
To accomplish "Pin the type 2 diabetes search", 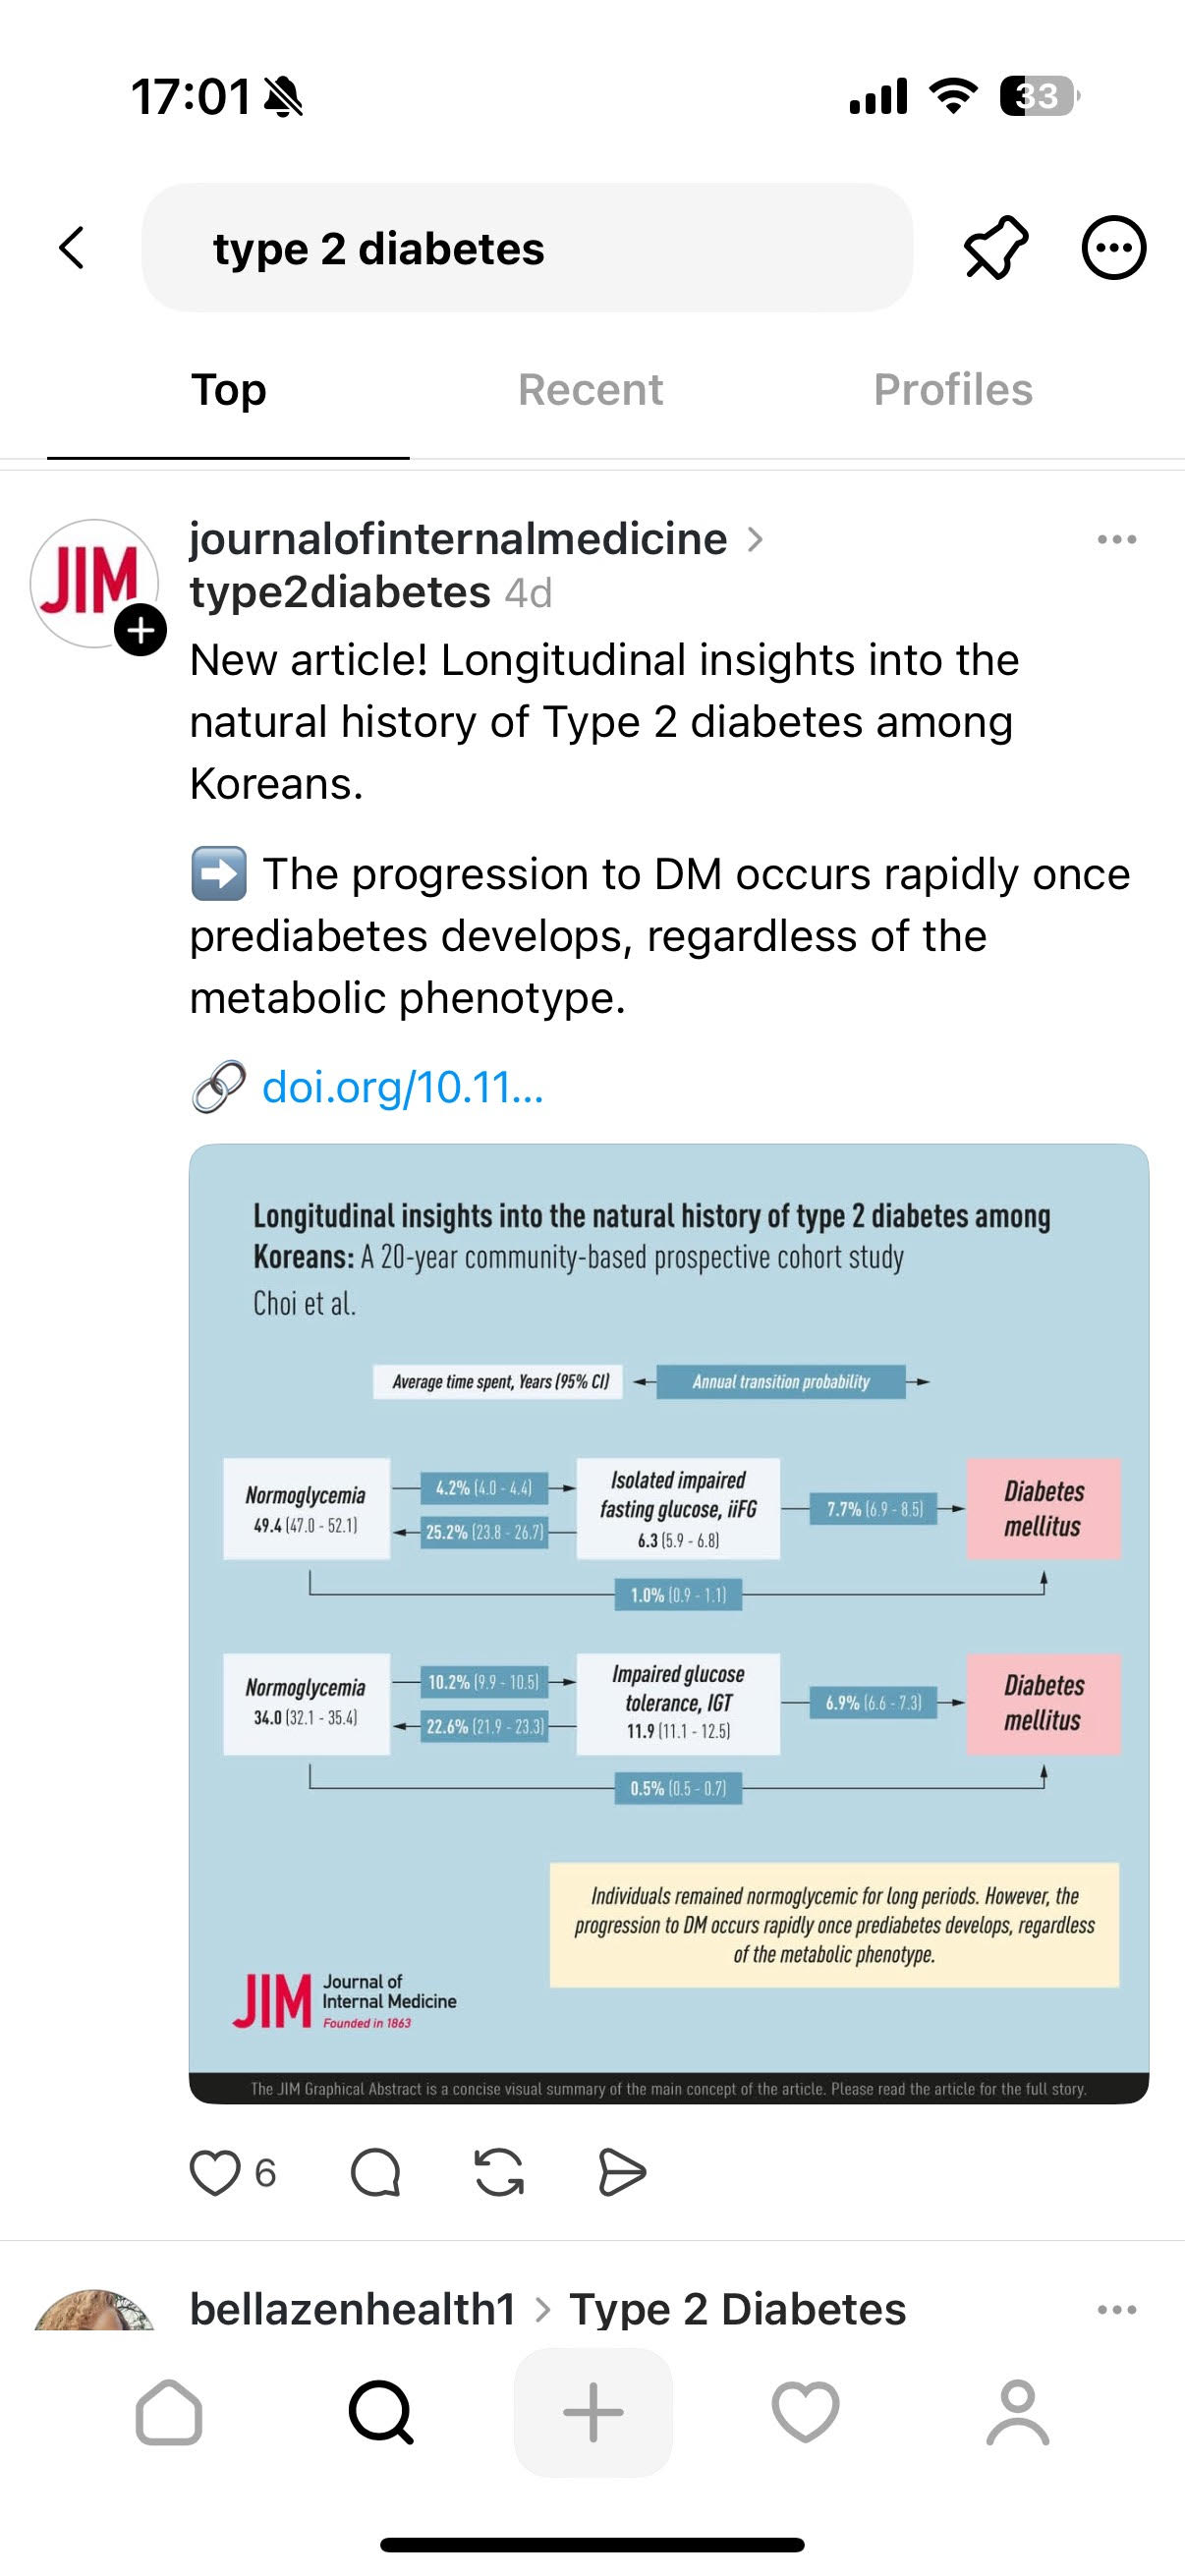I will [x=995, y=248].
